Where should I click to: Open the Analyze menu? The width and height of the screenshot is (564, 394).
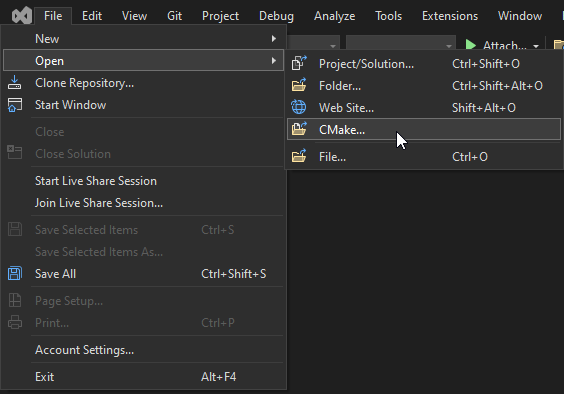point(334,16)
